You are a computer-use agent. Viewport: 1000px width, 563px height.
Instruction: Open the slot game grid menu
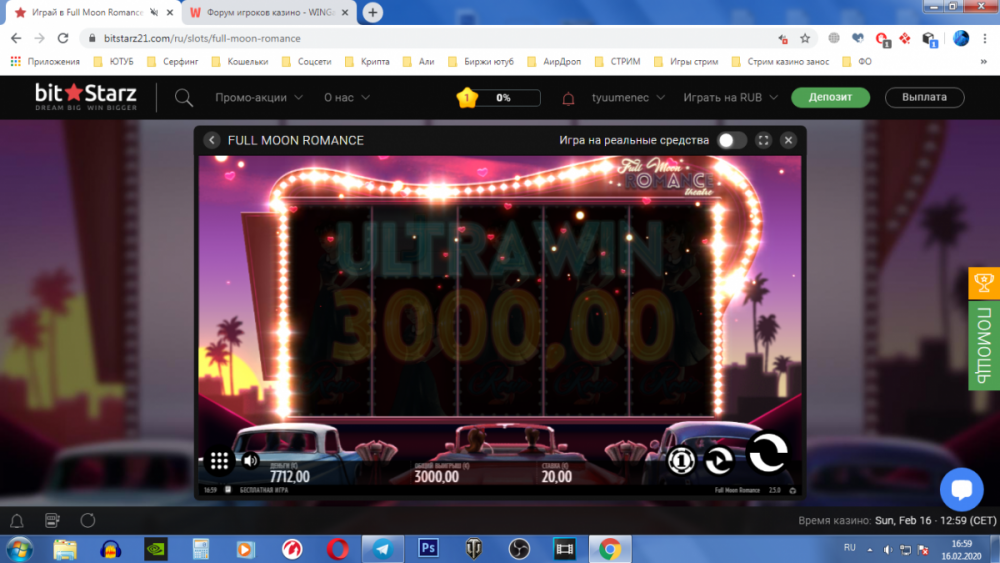pos(220,460)
